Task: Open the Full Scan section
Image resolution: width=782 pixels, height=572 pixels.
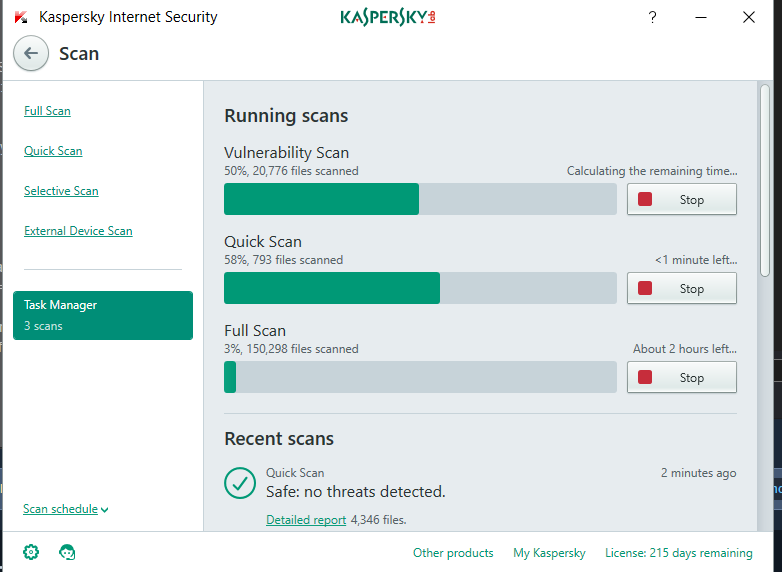Action: tap(47, 111)
